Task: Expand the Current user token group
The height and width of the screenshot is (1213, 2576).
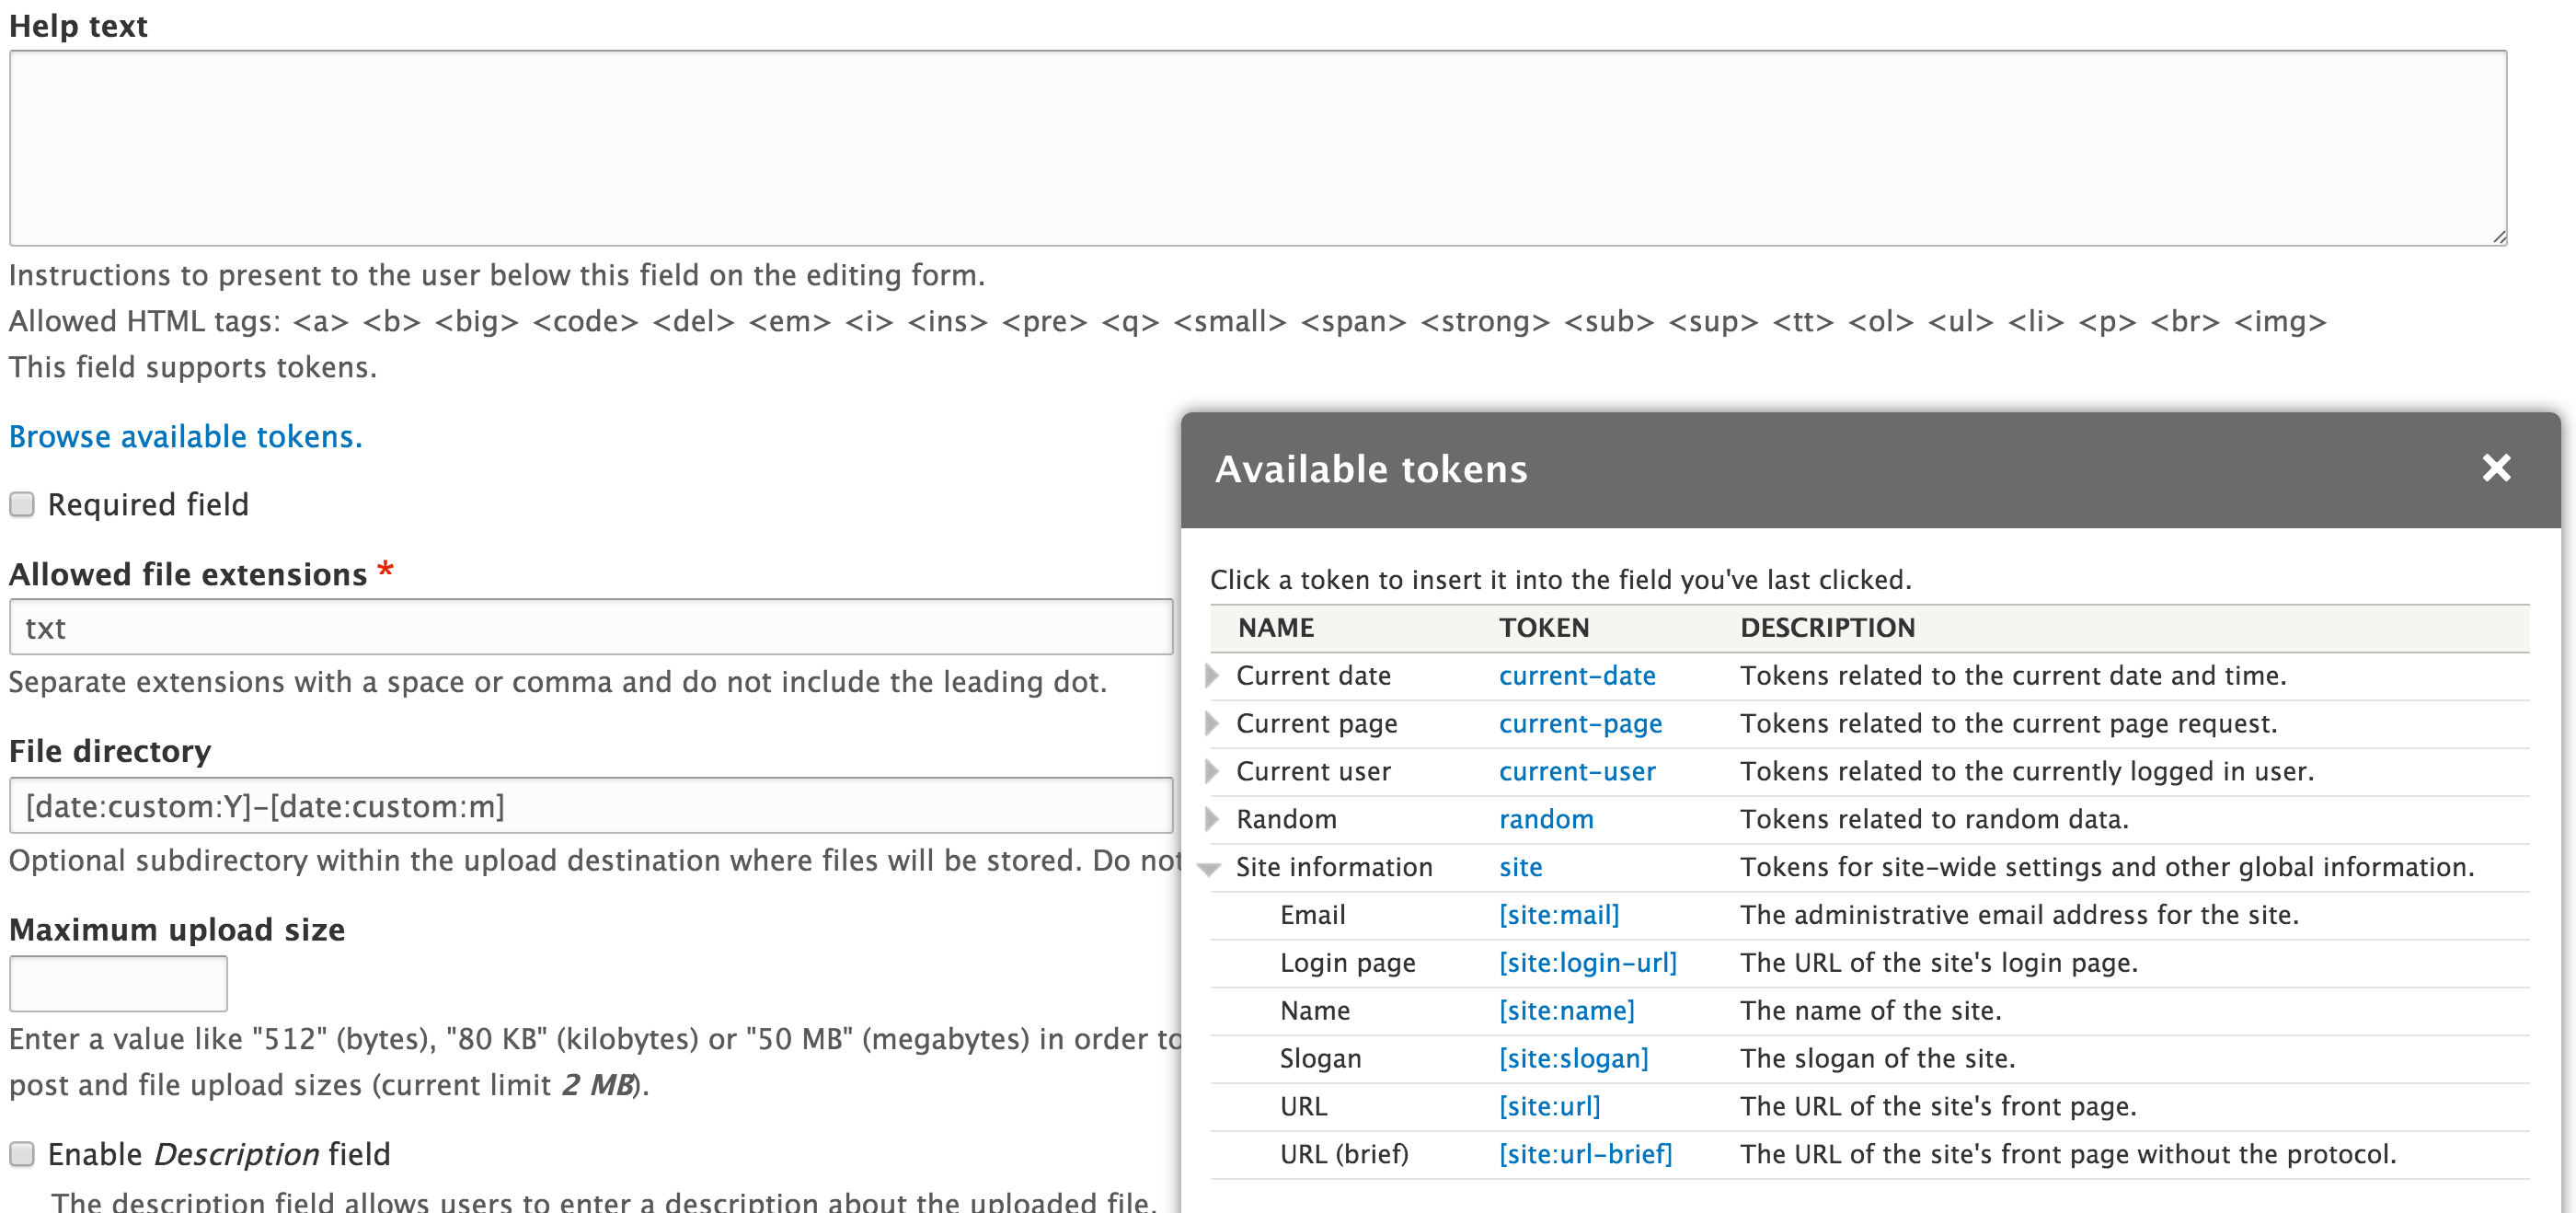Action: pos(1213,771)
